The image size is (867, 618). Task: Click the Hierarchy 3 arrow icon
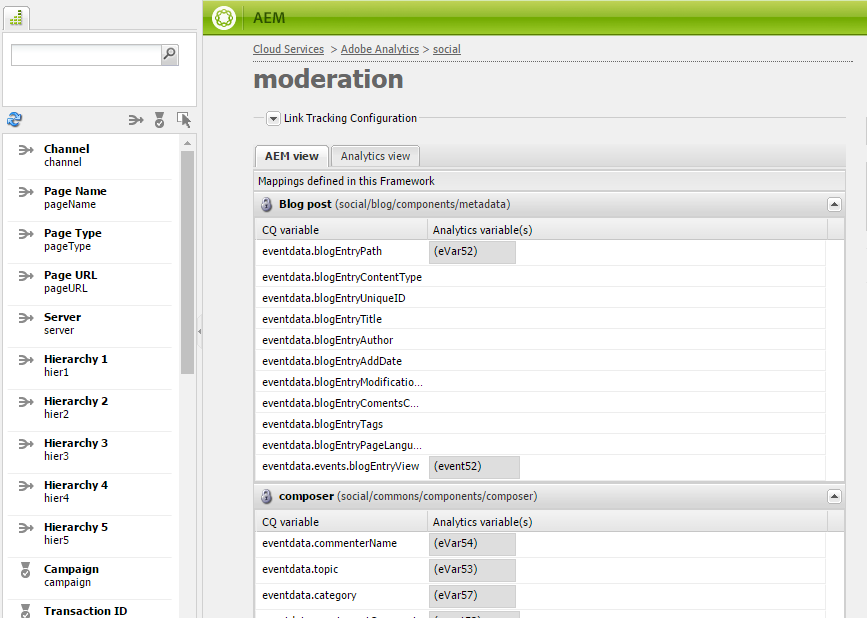(x=26, y=444)
